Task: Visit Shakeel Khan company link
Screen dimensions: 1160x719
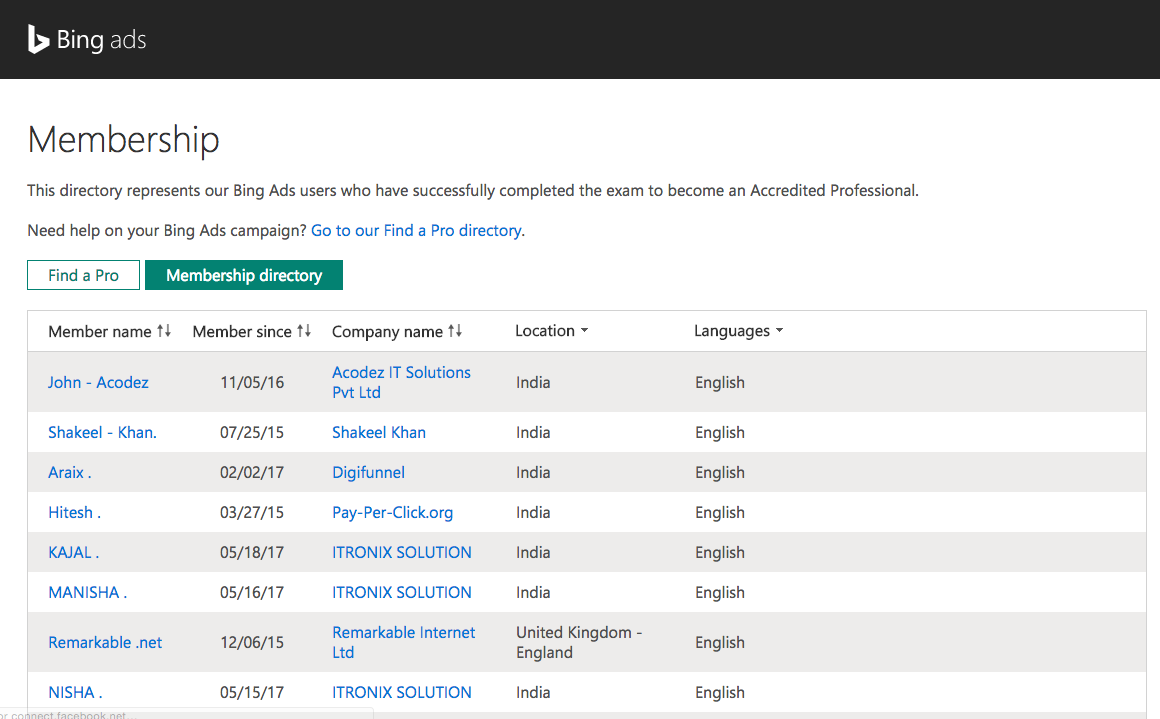Action: tap(379, 433)
